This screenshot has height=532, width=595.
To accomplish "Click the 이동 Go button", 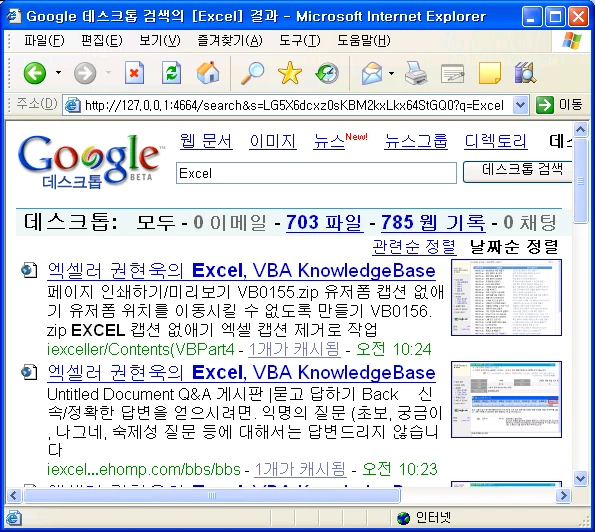I will coord(559,105).
